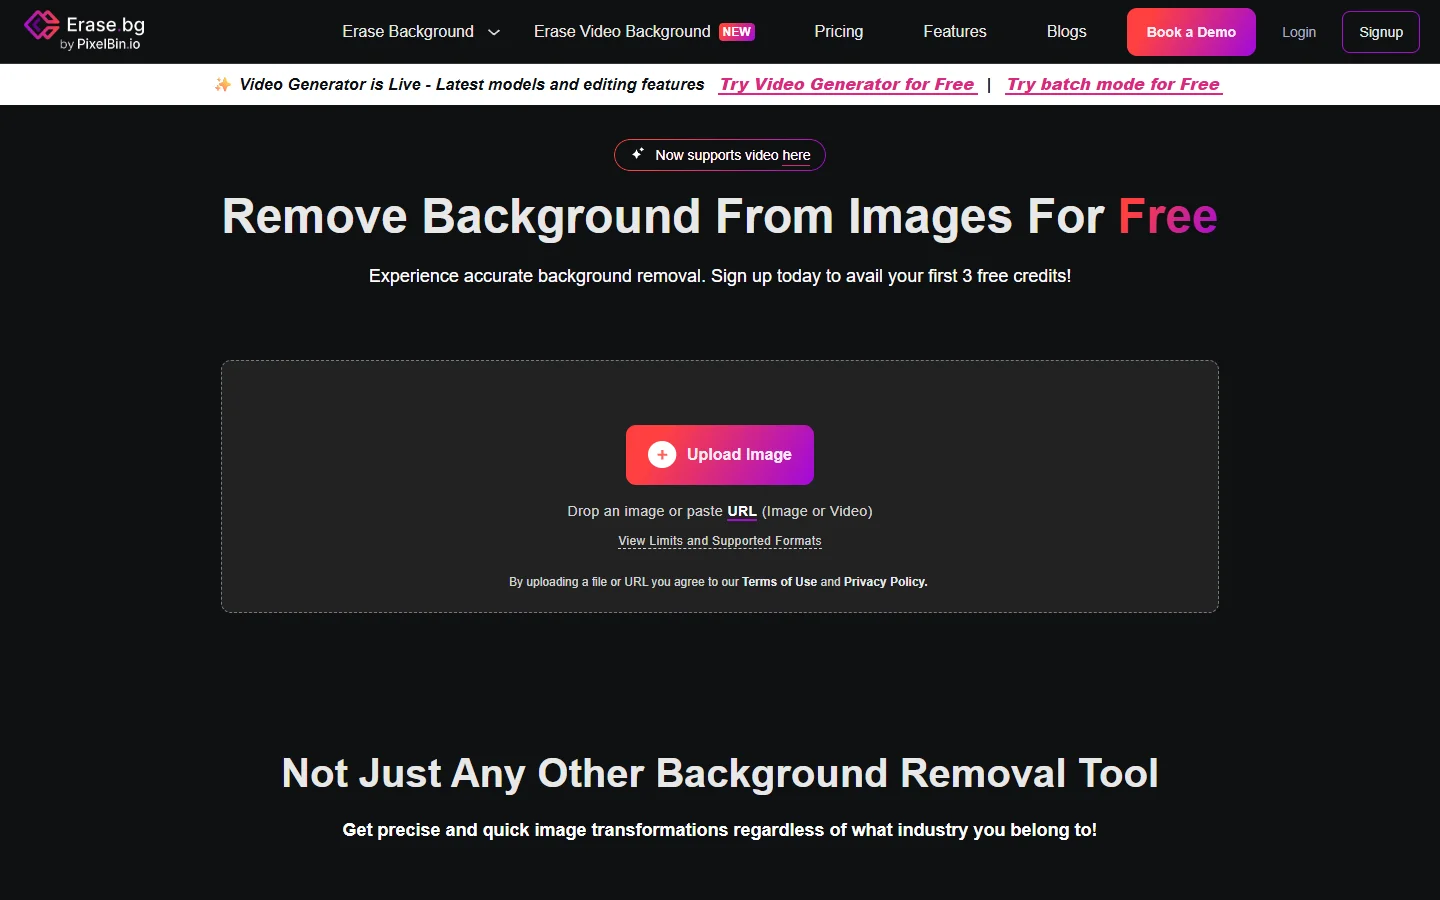
Task: Click the NEW badge next to Erase Video Background
Action: pyautogui.click(x=737, y=31)
